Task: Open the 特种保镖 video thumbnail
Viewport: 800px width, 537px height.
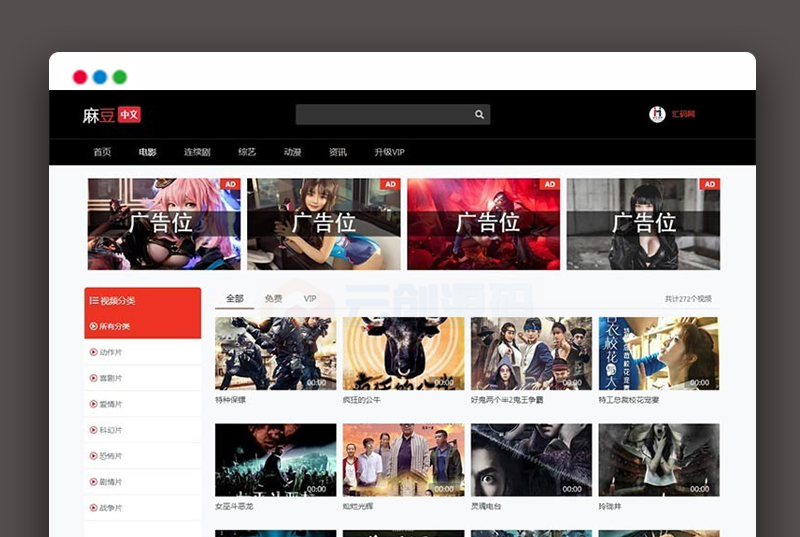Action: pos(276,353)
